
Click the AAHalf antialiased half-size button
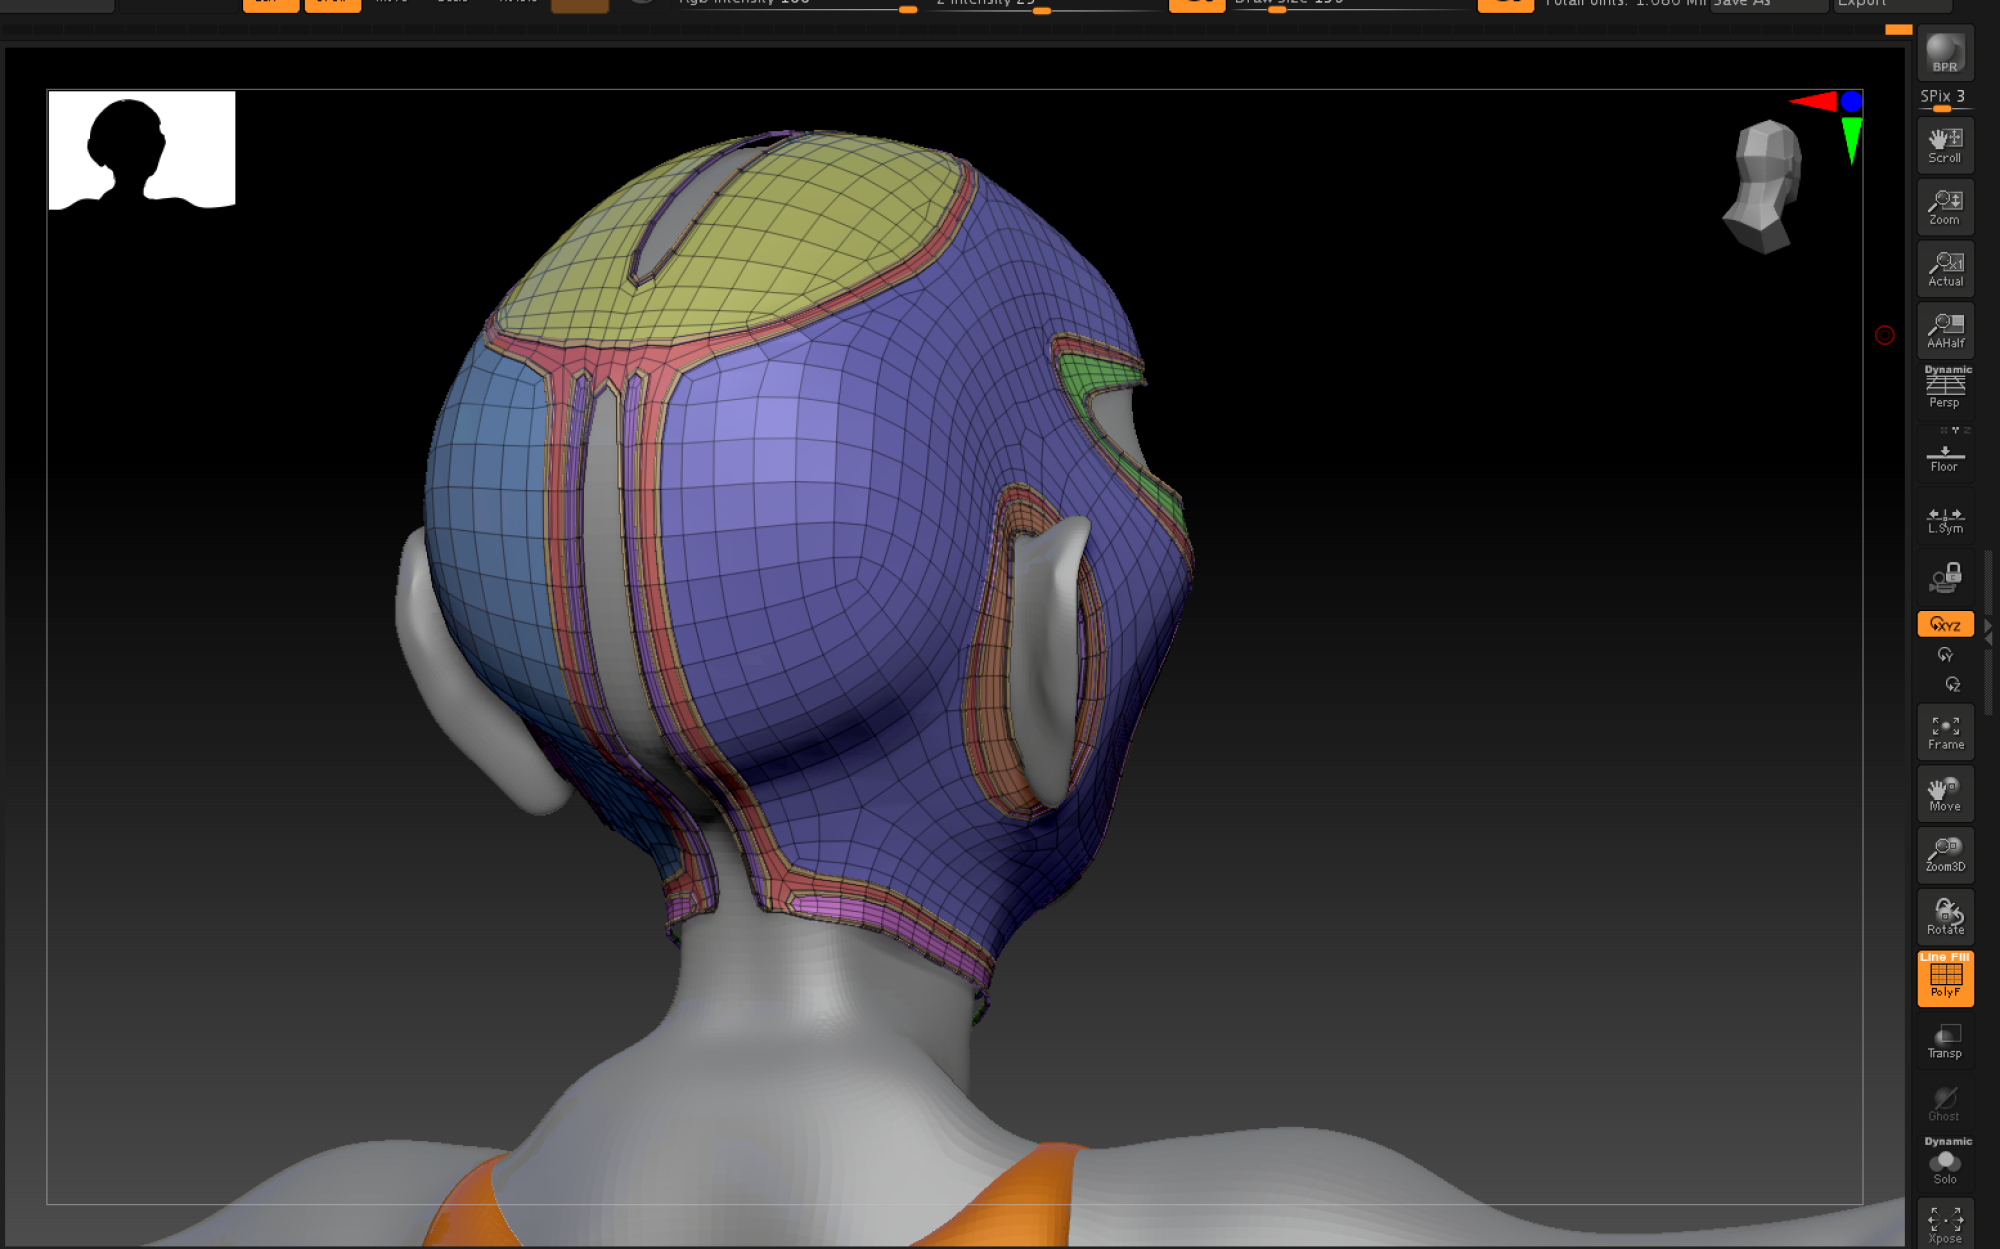pyautogui.click(x=1945, y=331)
